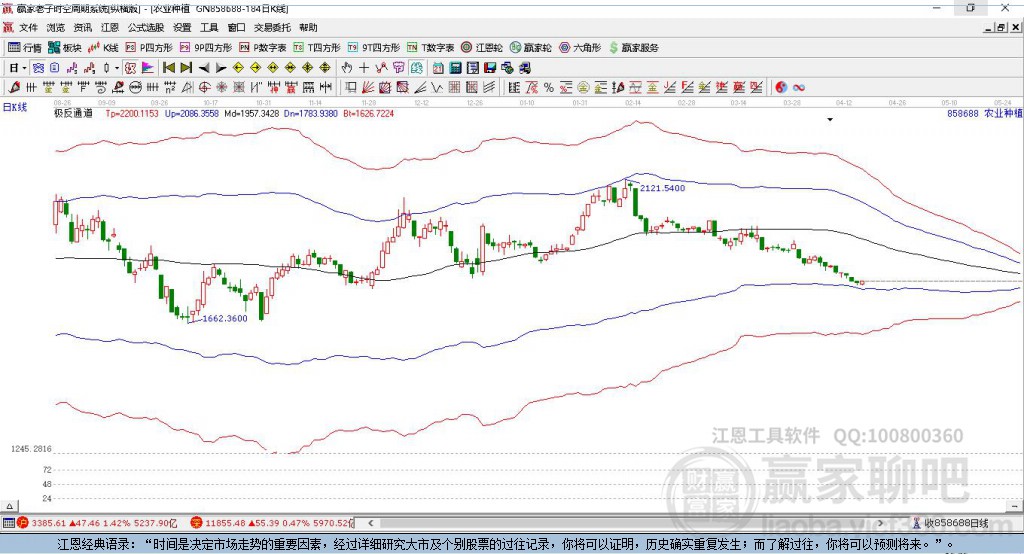Open the P数字表 tool
This screenshot has width=1024, height=554.
click(x=263, y=48)
